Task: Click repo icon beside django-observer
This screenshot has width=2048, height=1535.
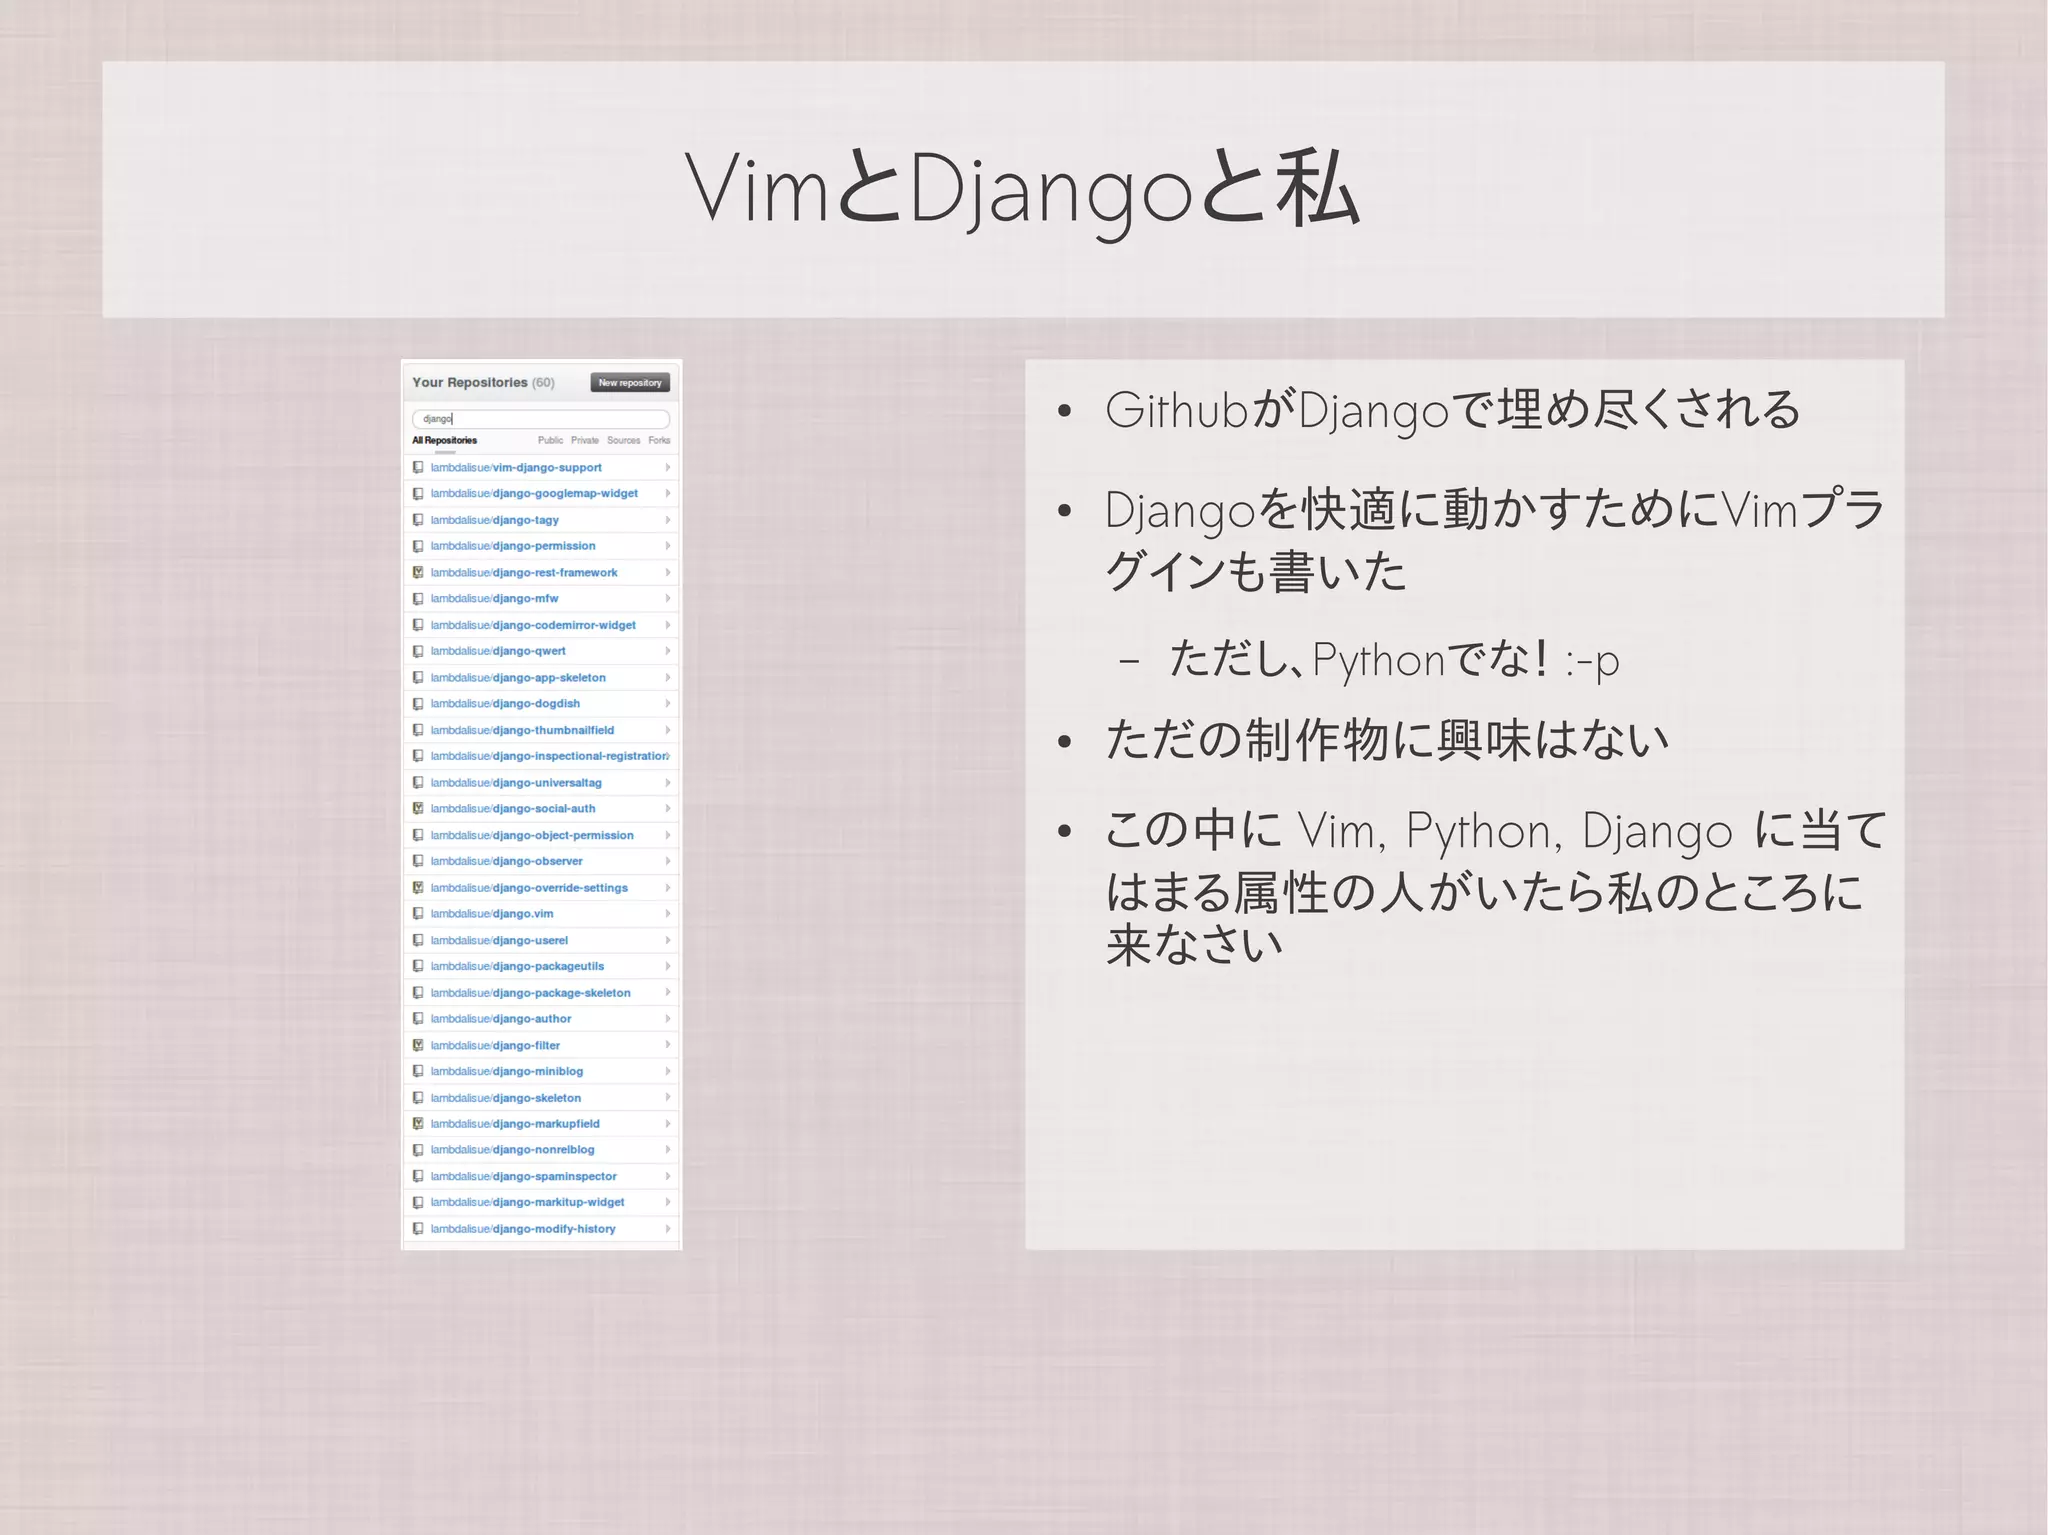Action: coord(418,861)
